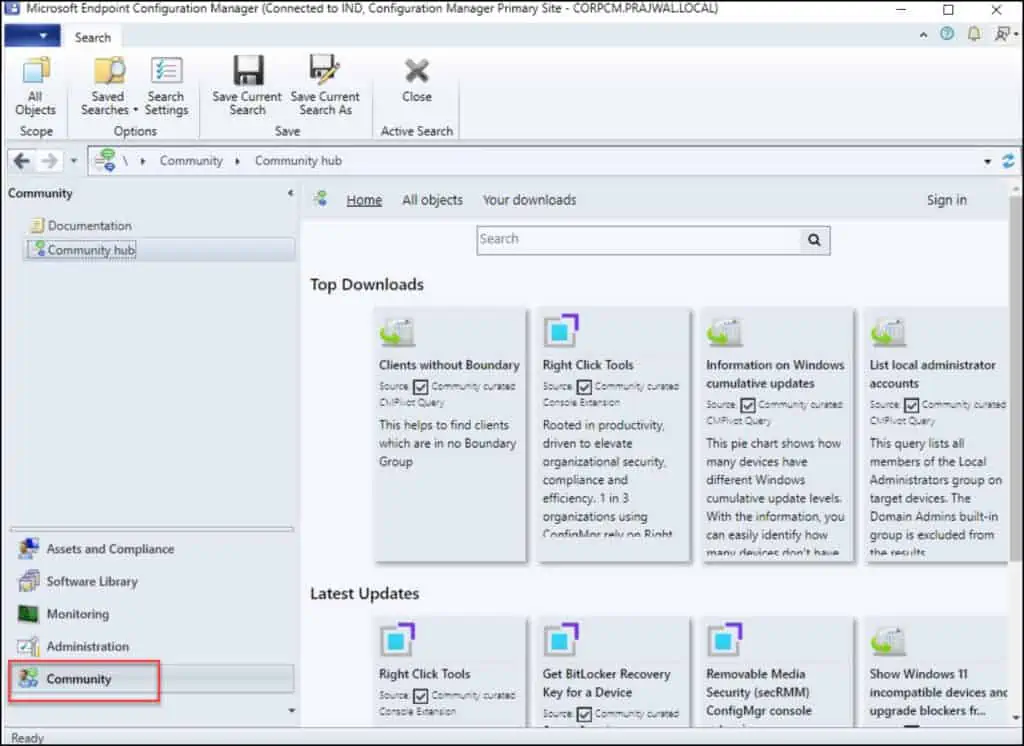Click the List local administrator accounts icon
The height and width of the screenshot is (746, 1024).
pos(888,332)
